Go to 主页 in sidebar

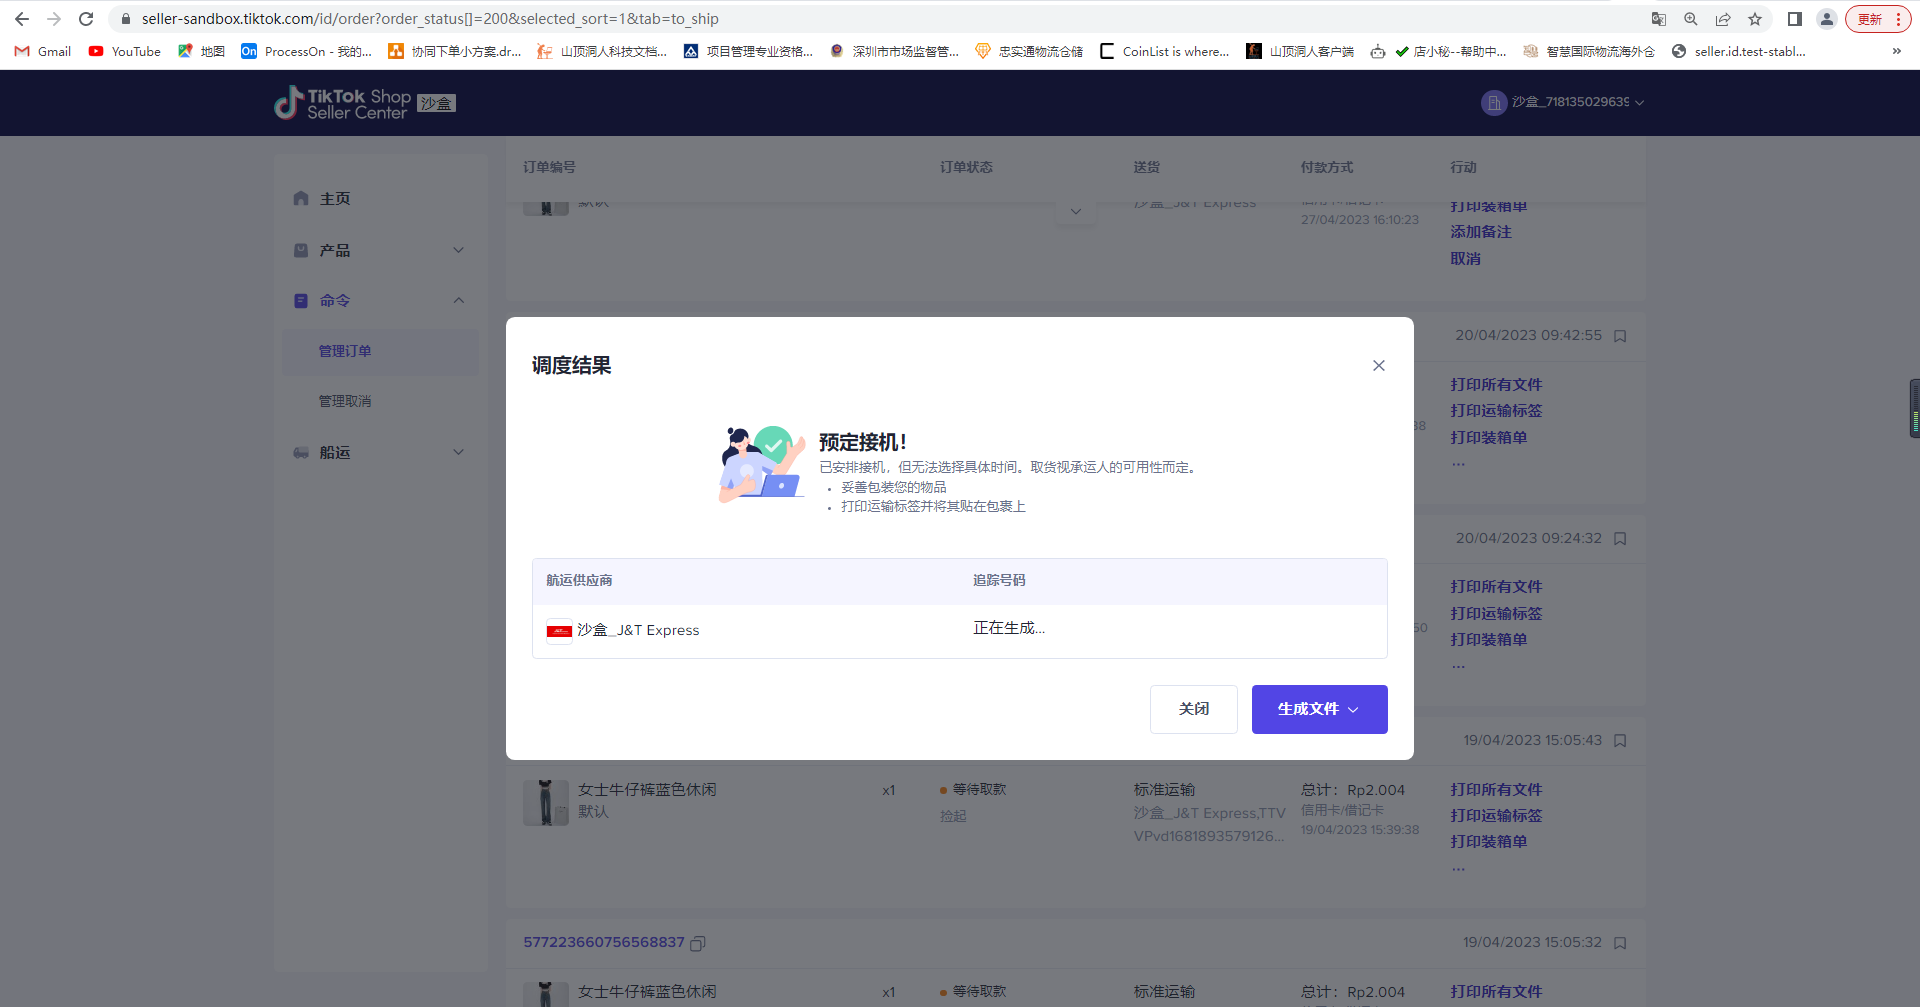pos(335,199)
